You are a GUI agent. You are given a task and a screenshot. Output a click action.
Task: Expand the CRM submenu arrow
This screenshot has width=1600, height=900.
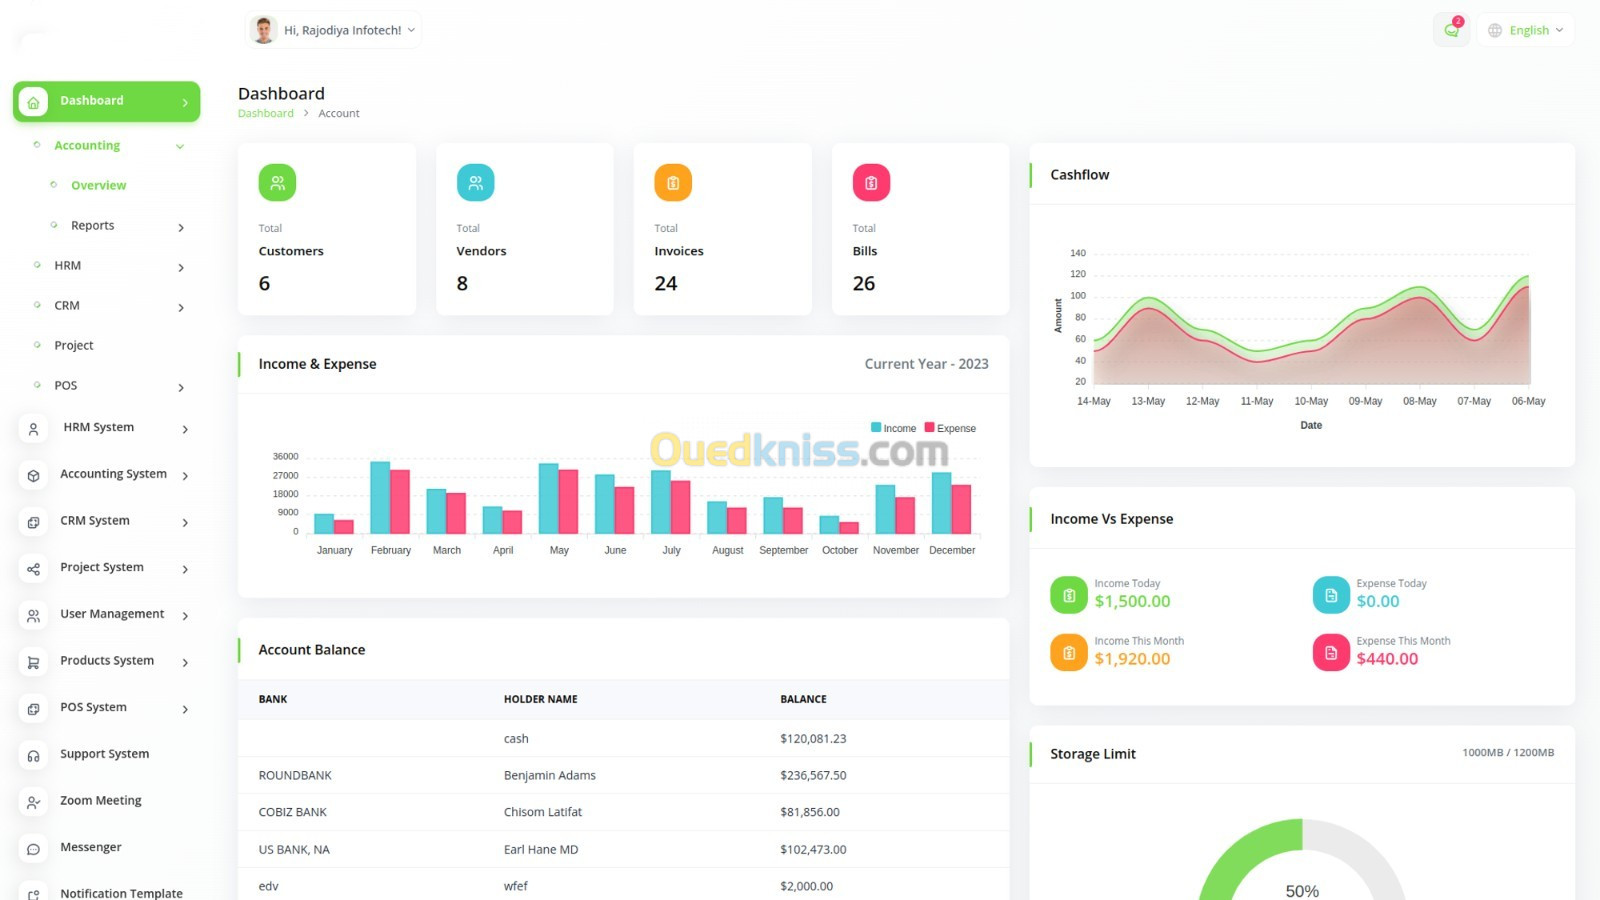pos(181,308)
